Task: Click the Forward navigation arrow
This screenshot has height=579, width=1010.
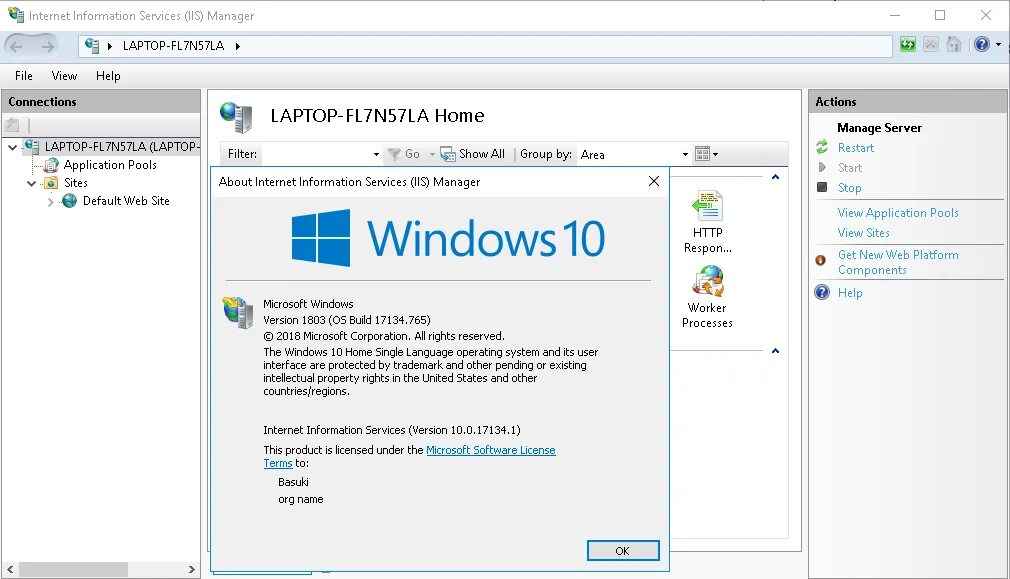Action: (x=48, y=46)
